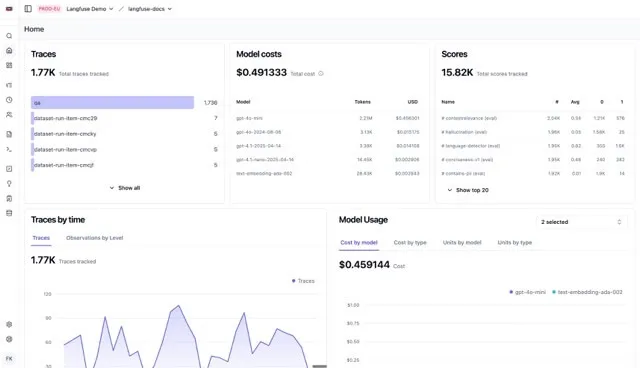The image size is (640, 368).
Task: Toggle the sidebar panel icon
Action: tap(28, 9)
